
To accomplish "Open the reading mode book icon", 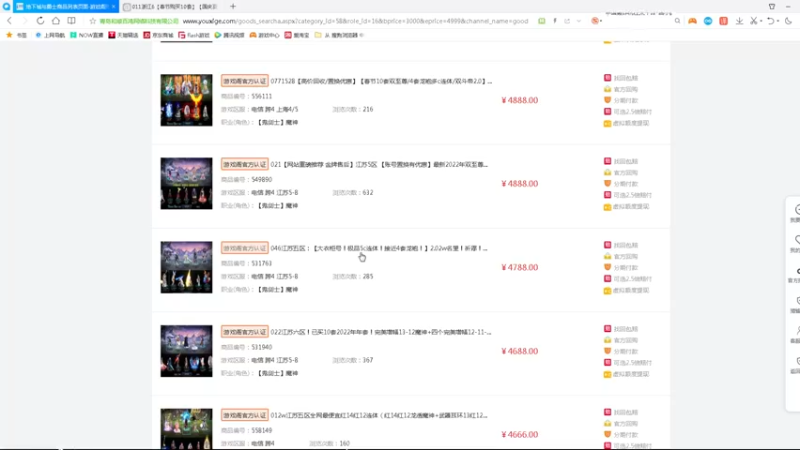I will 71,21.
